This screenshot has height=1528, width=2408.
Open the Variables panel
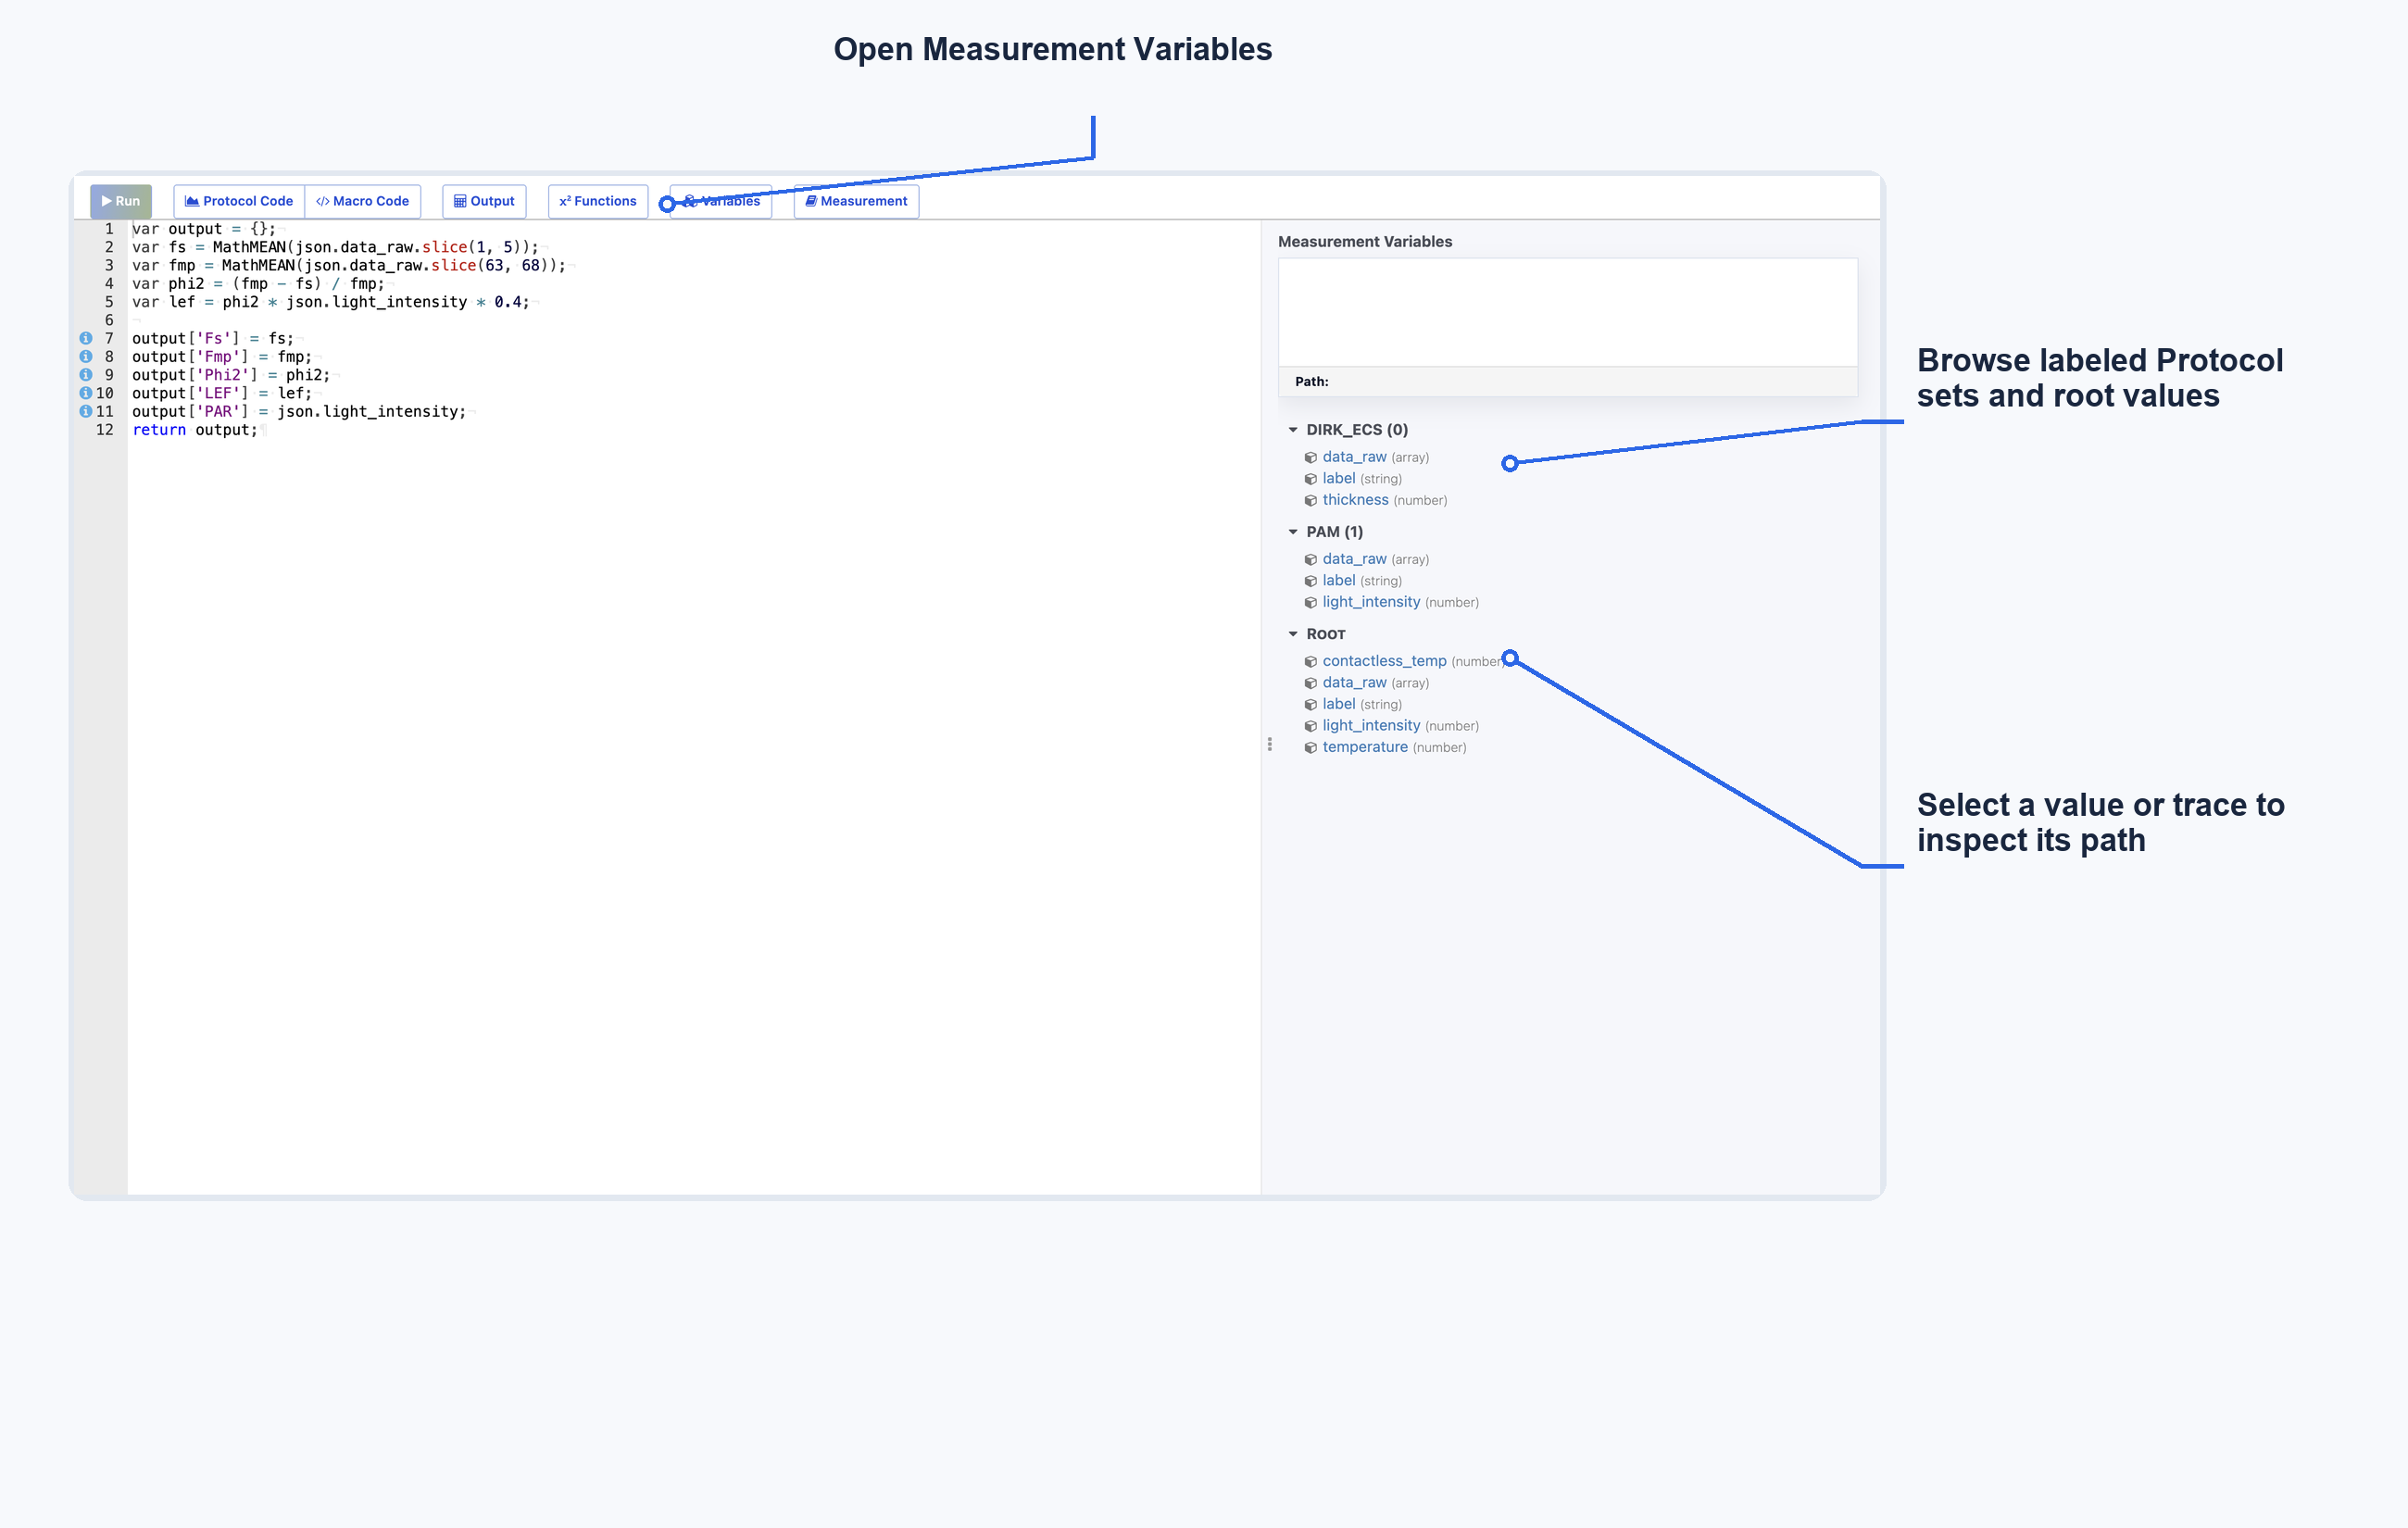pyautogui.click(x=721, y=201)
